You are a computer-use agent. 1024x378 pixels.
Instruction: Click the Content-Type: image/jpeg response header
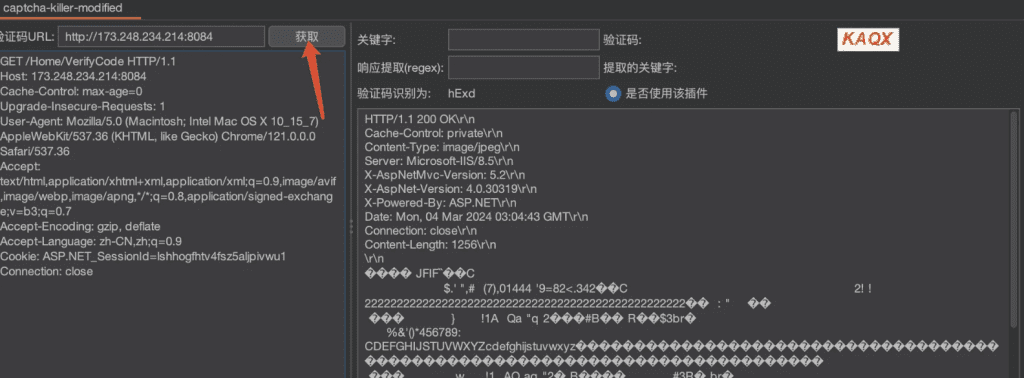(x=442, y=147)
